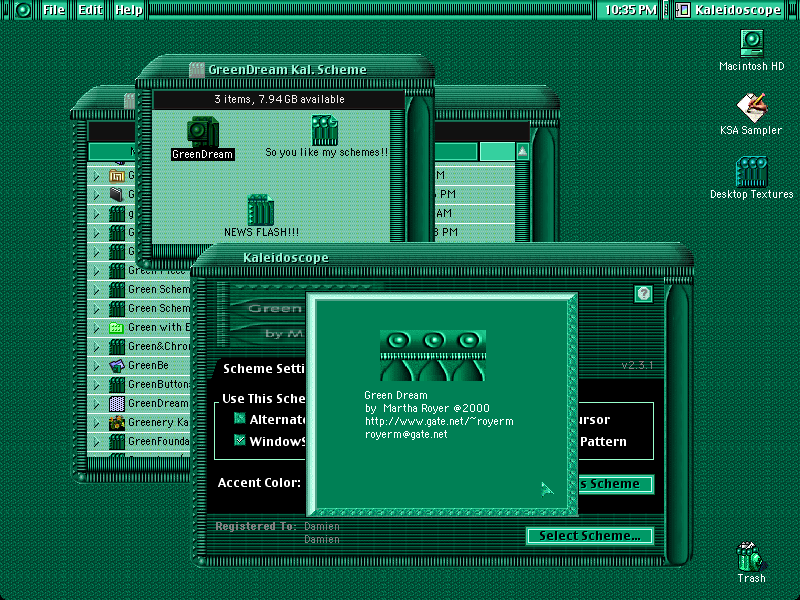The image size is (800, 600).
Task: Expand the "Green&Chro" row triangle
Action: pyautogui.click(x=96, y=347)
